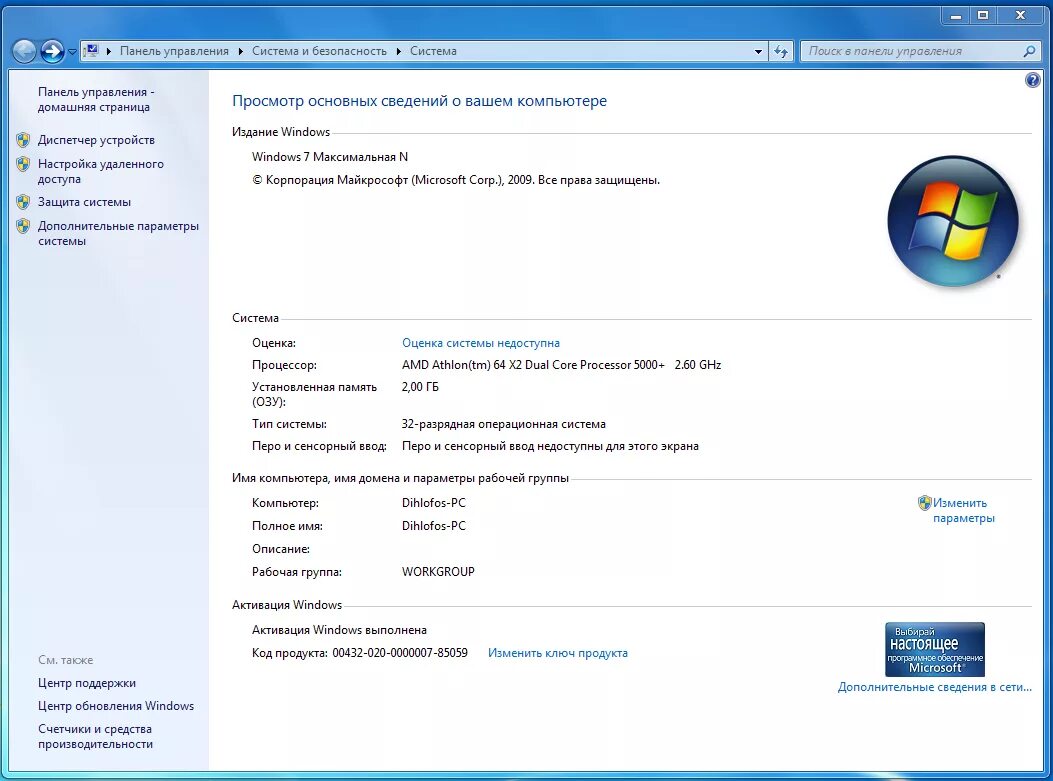Click Изменить ключ продукта link
This screenshot has width=1053, height=781.
pos(558,653)
